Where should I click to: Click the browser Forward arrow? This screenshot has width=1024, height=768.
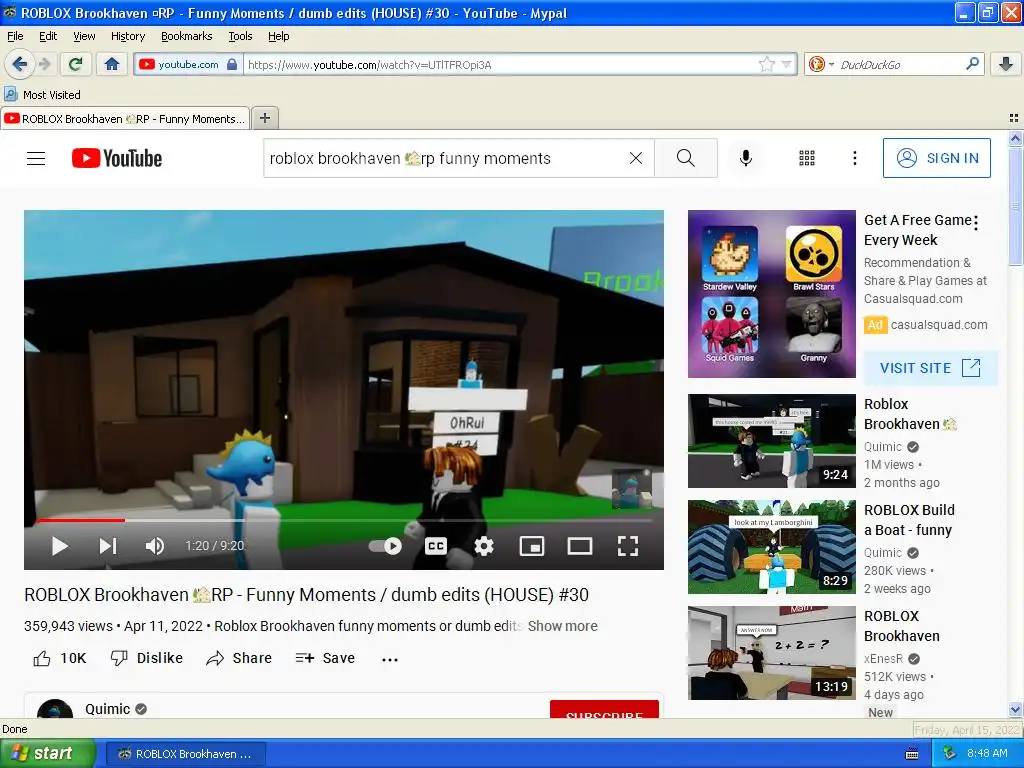tap(44, 64)
